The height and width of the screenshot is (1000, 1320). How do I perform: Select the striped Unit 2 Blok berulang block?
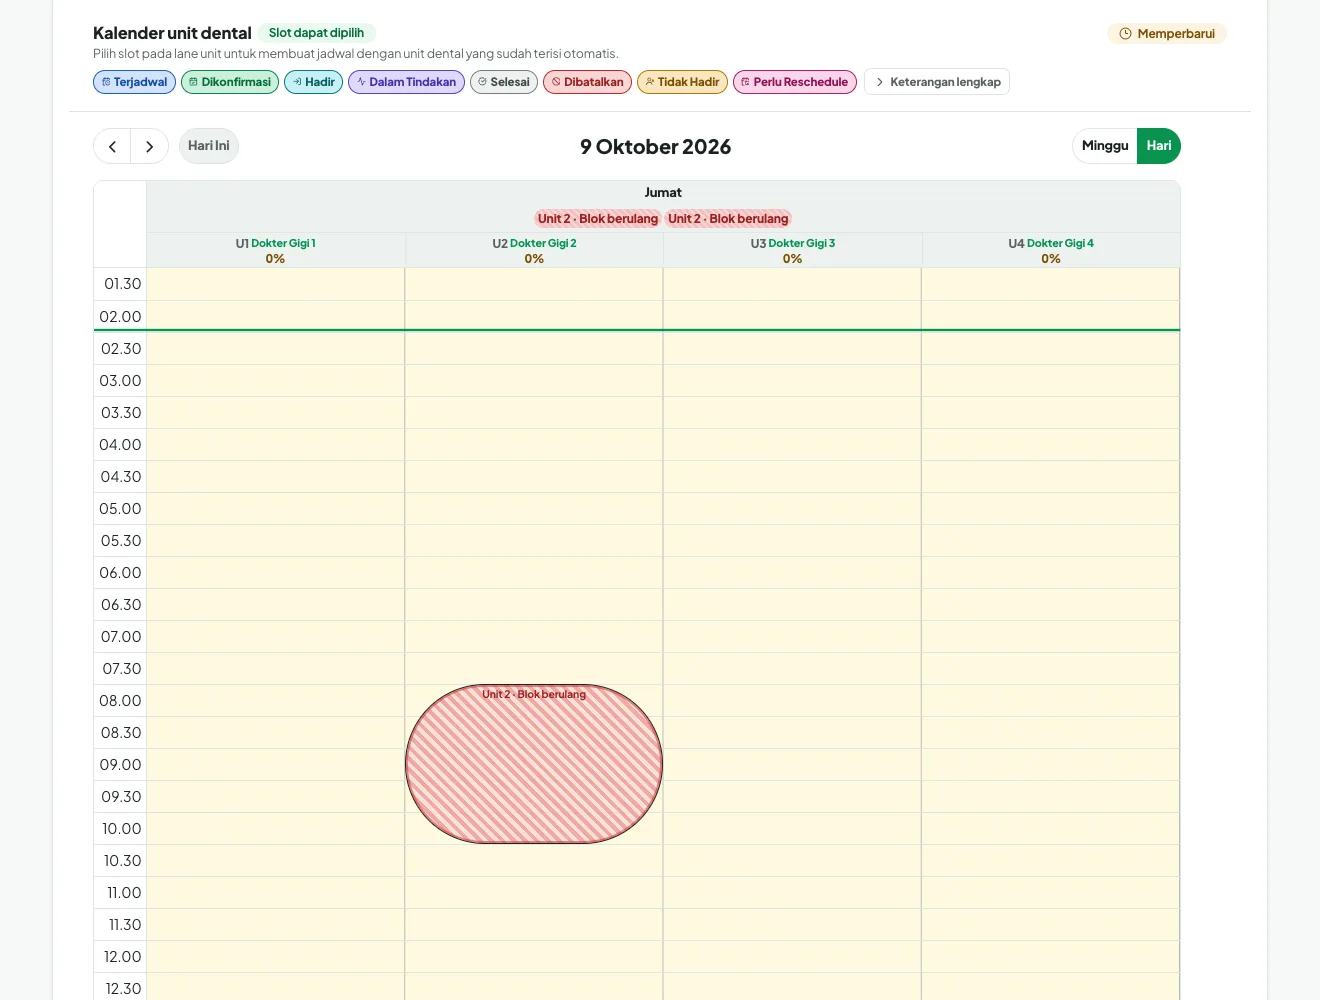coord(534,764)
